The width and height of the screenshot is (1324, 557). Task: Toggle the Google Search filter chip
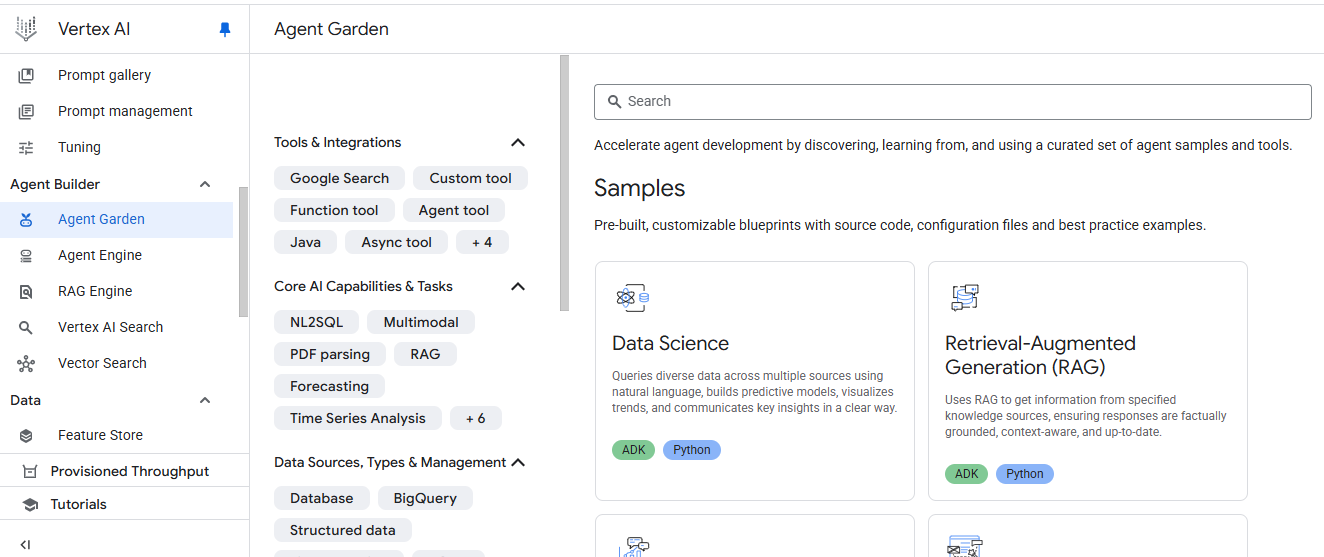339,178
